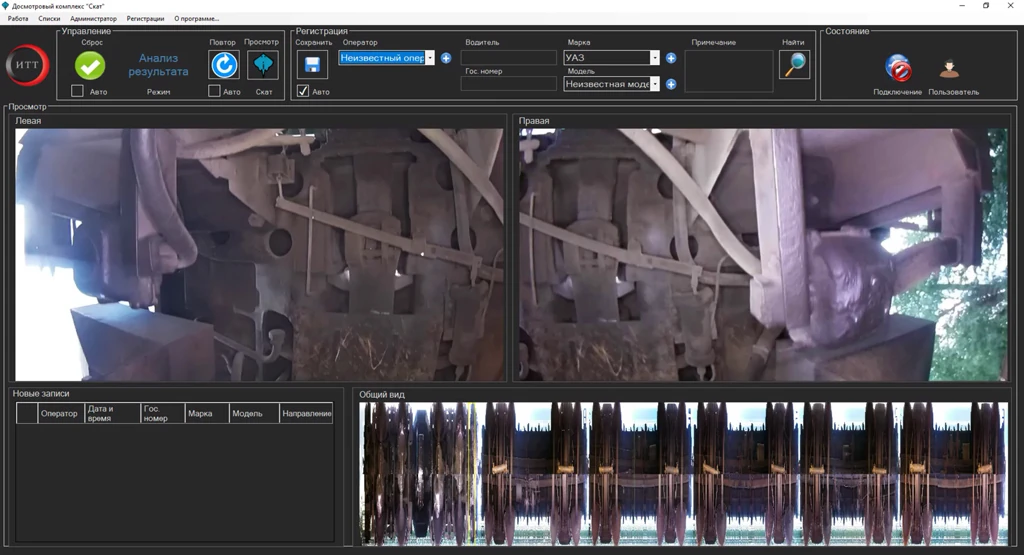Viewport: 1024px width, 555px height.
Task: Uncheck the Авто checkbox under Сохранить
Action: pyautogui.click(x=303, y=91)
